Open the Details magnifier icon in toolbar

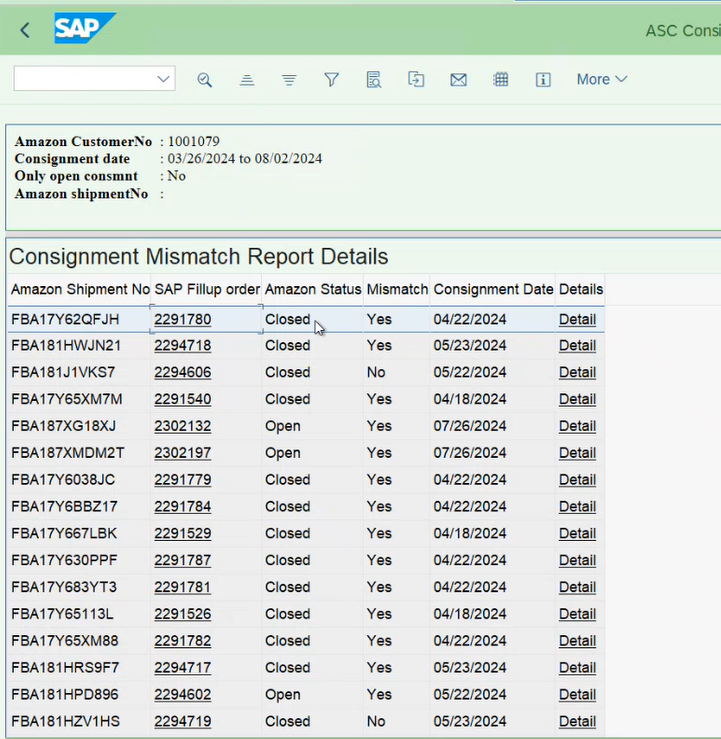(x=205, y=80)
